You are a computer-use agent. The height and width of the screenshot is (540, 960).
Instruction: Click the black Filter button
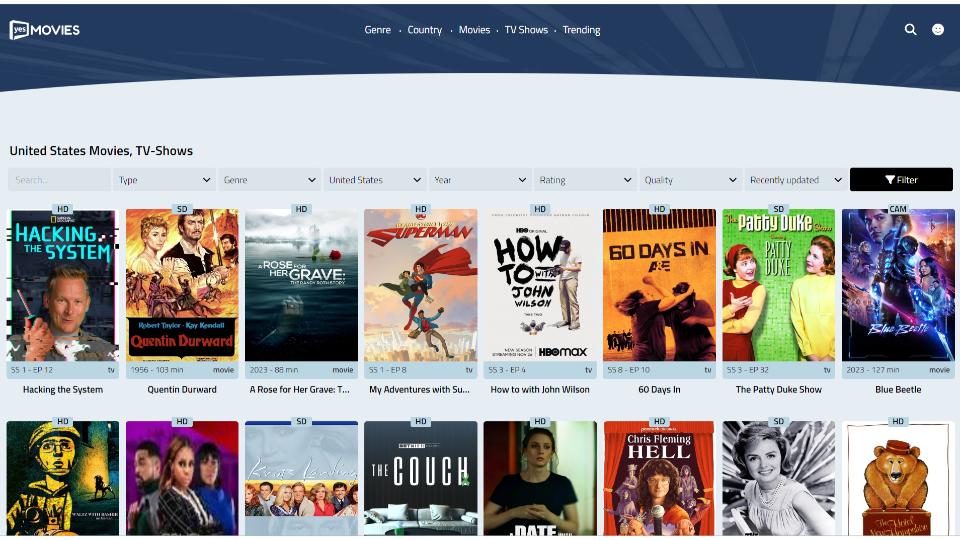(x=901, y=180)
